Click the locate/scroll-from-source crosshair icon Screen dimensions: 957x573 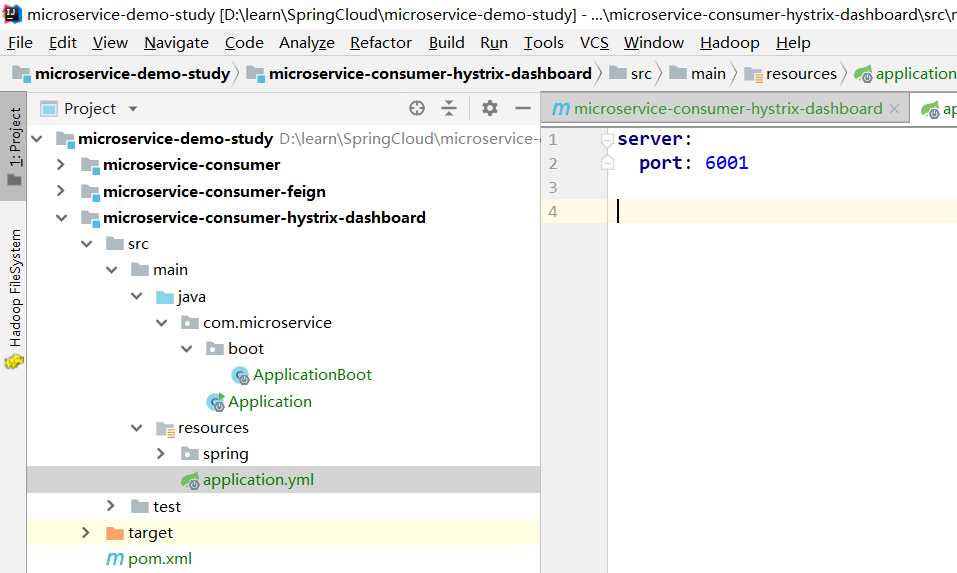pyautogui.click(x=417, y=109)
